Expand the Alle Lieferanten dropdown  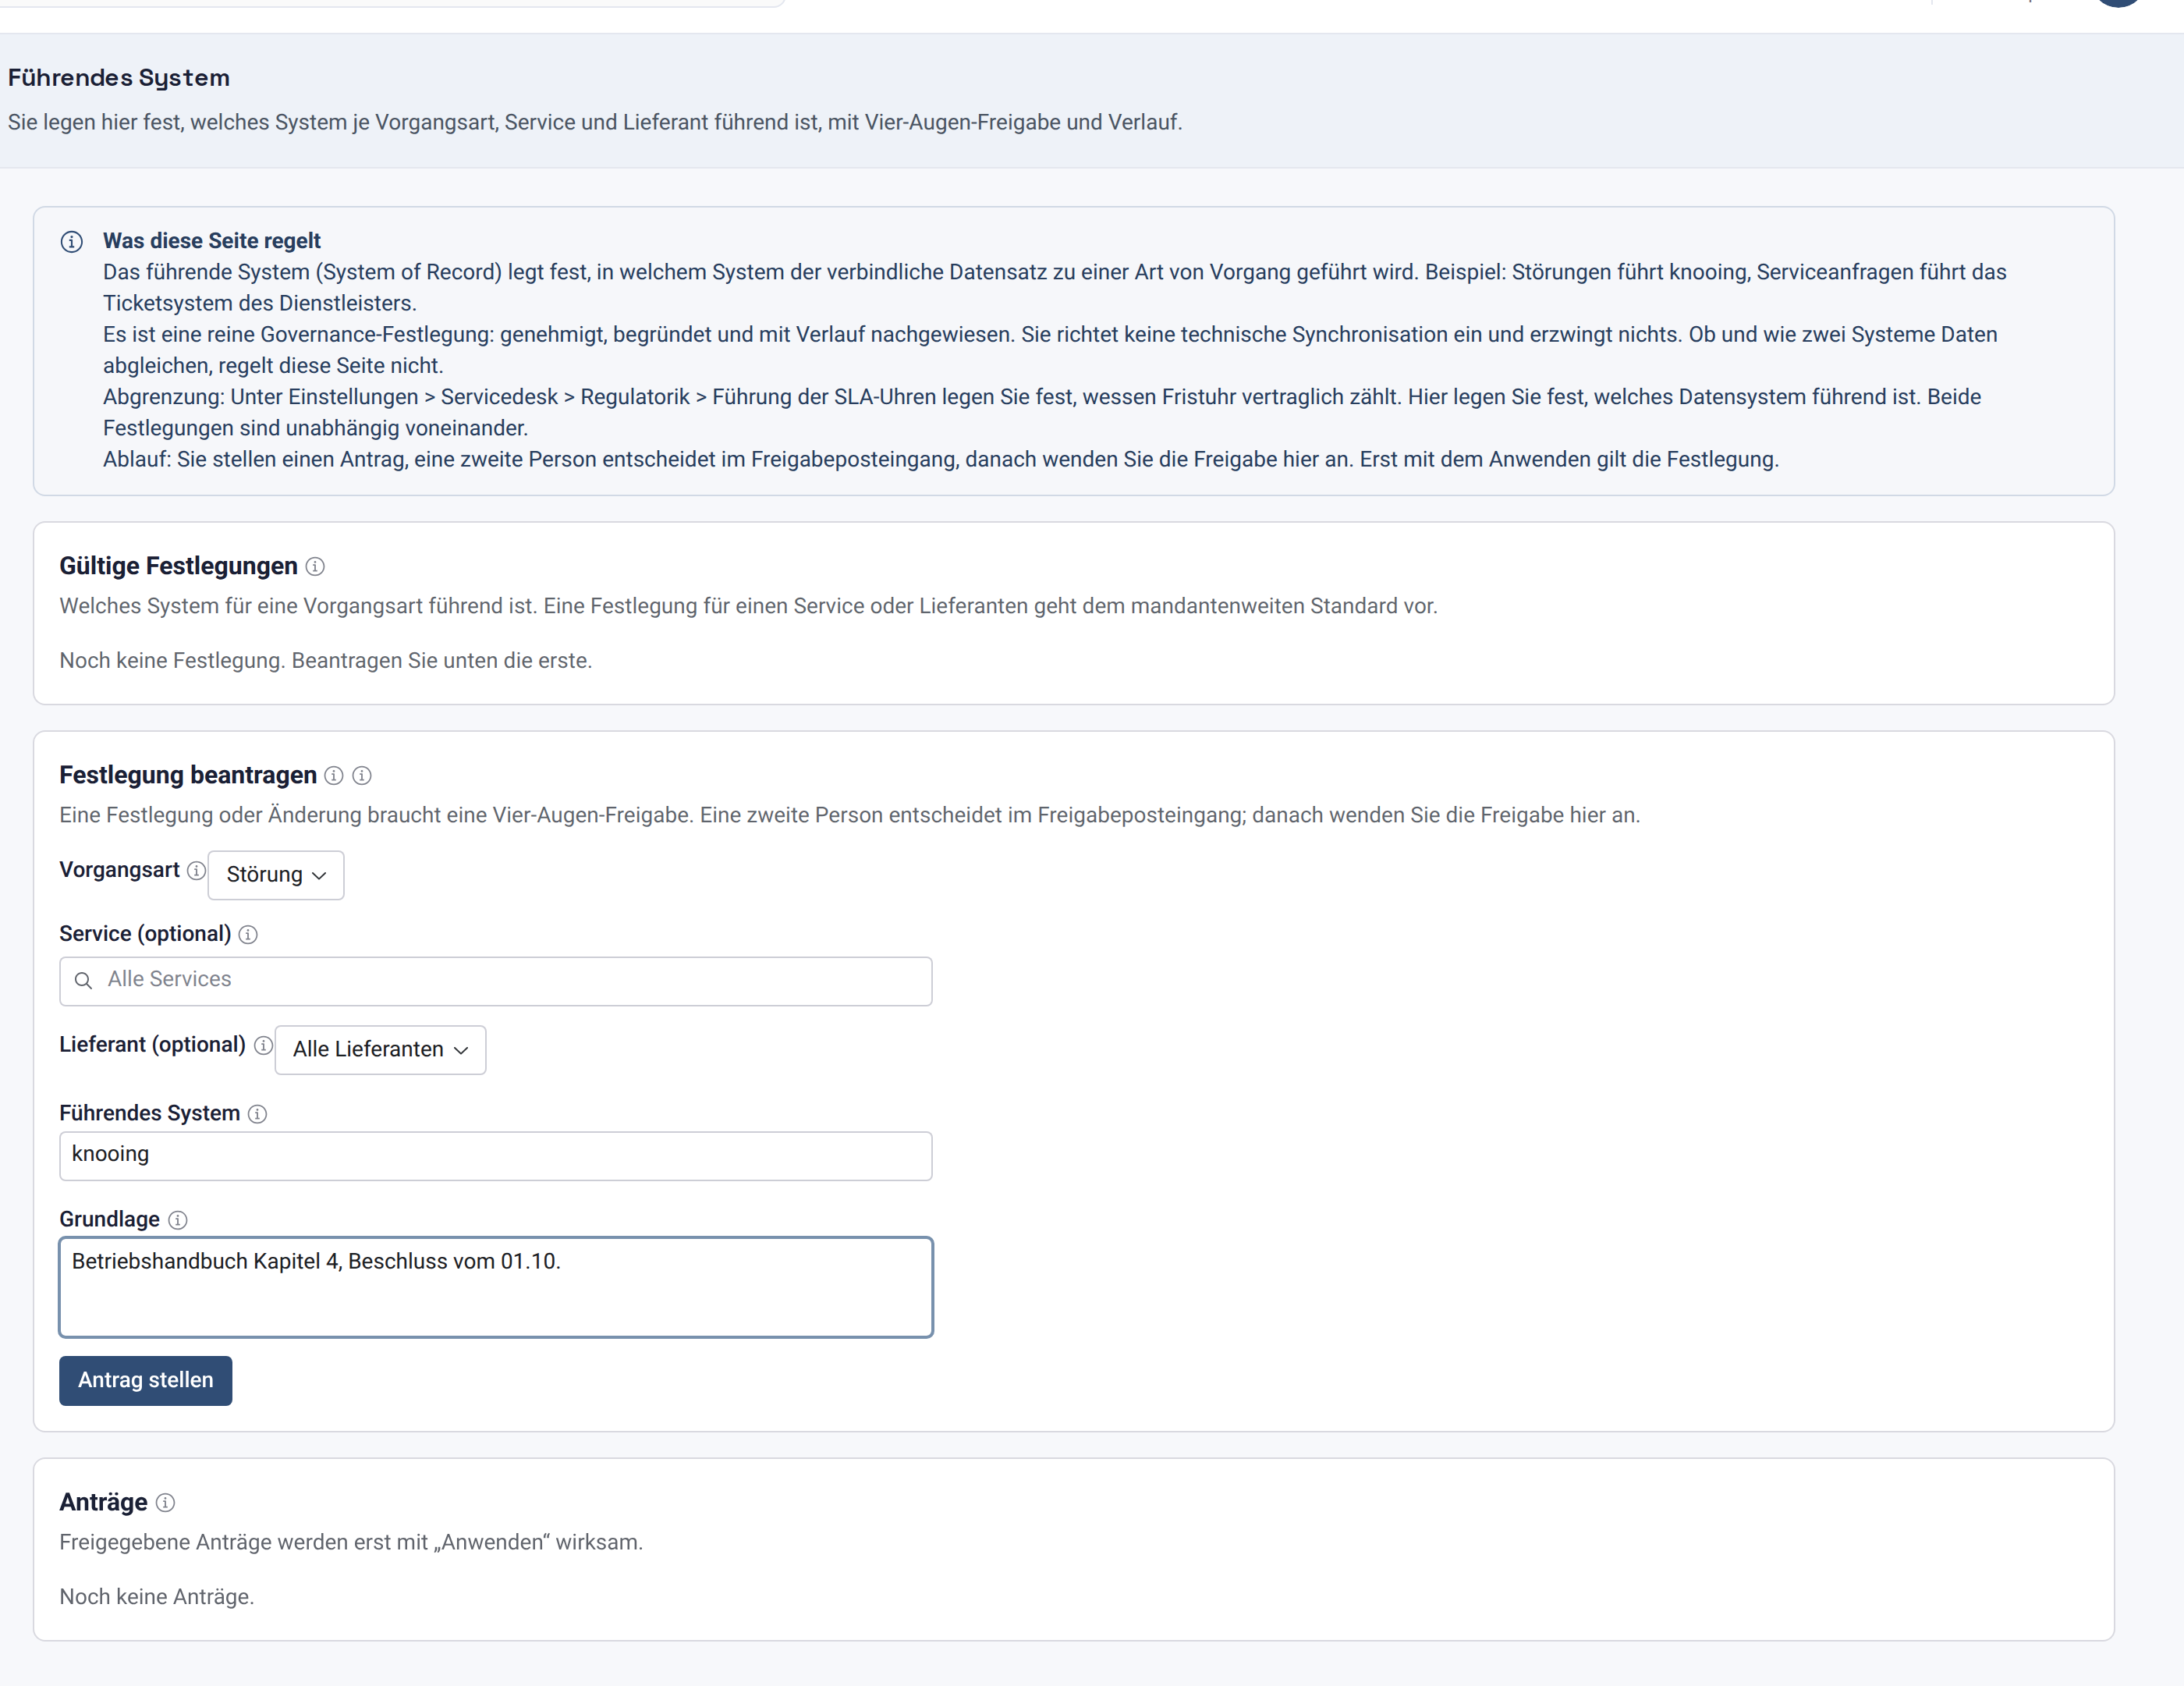pyautogui.click(x=380, y=1050)
